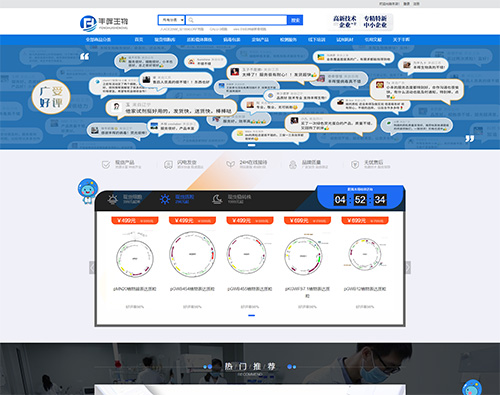Open the search category dropdown

pos(172,20)
